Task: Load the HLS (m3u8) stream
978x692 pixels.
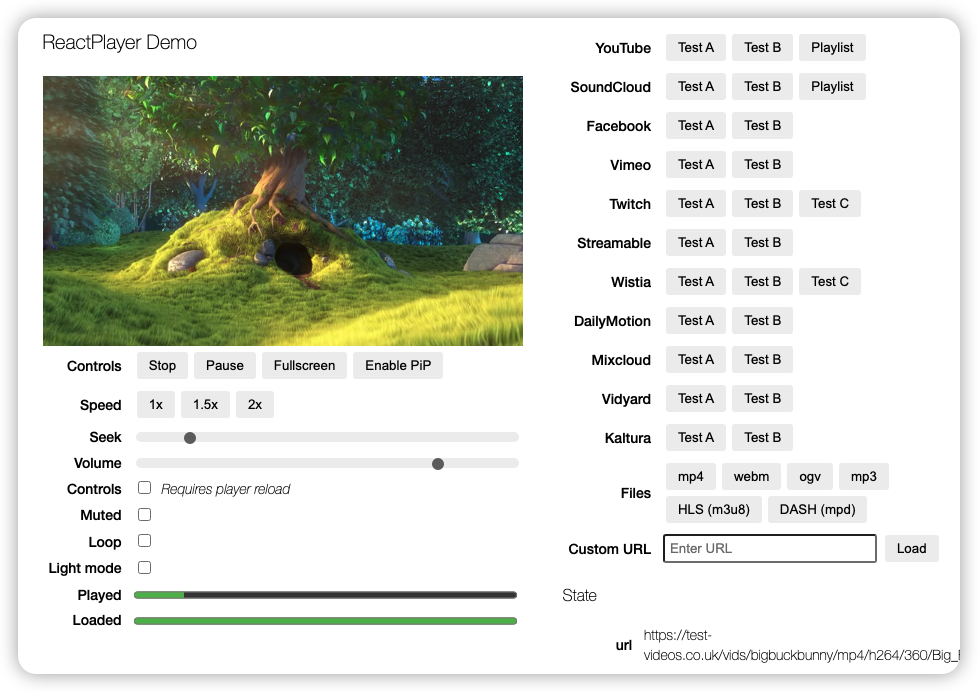Action: coord(714,509)
